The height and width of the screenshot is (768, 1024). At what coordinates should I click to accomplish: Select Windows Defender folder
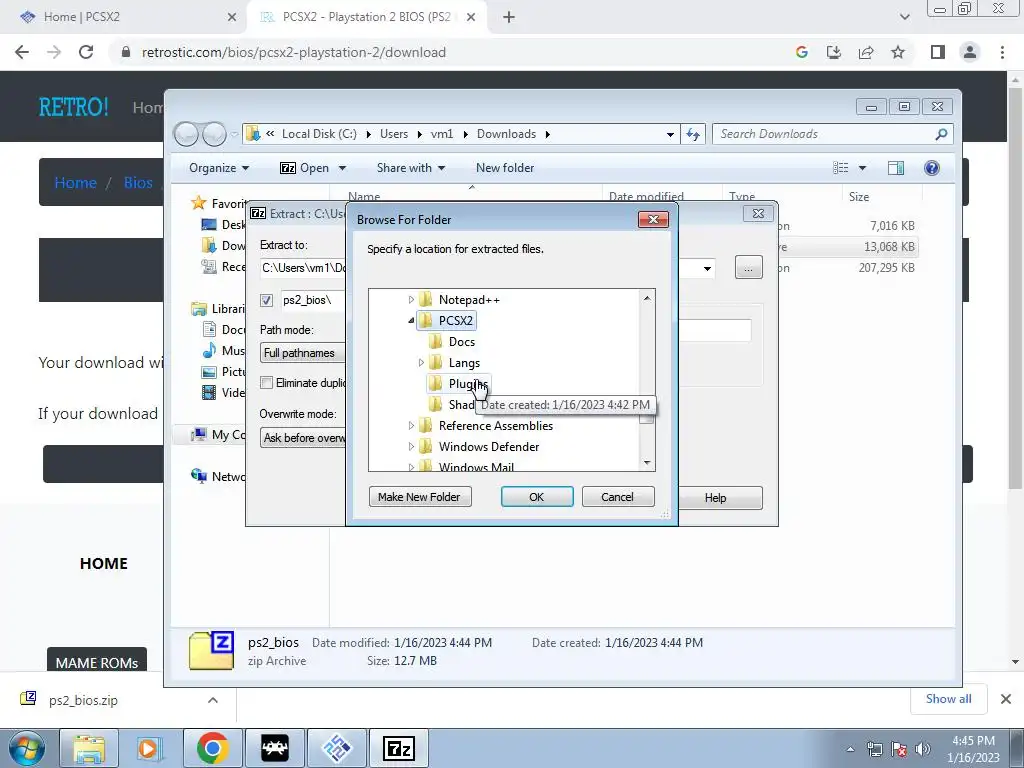click(x=488, y=447)
